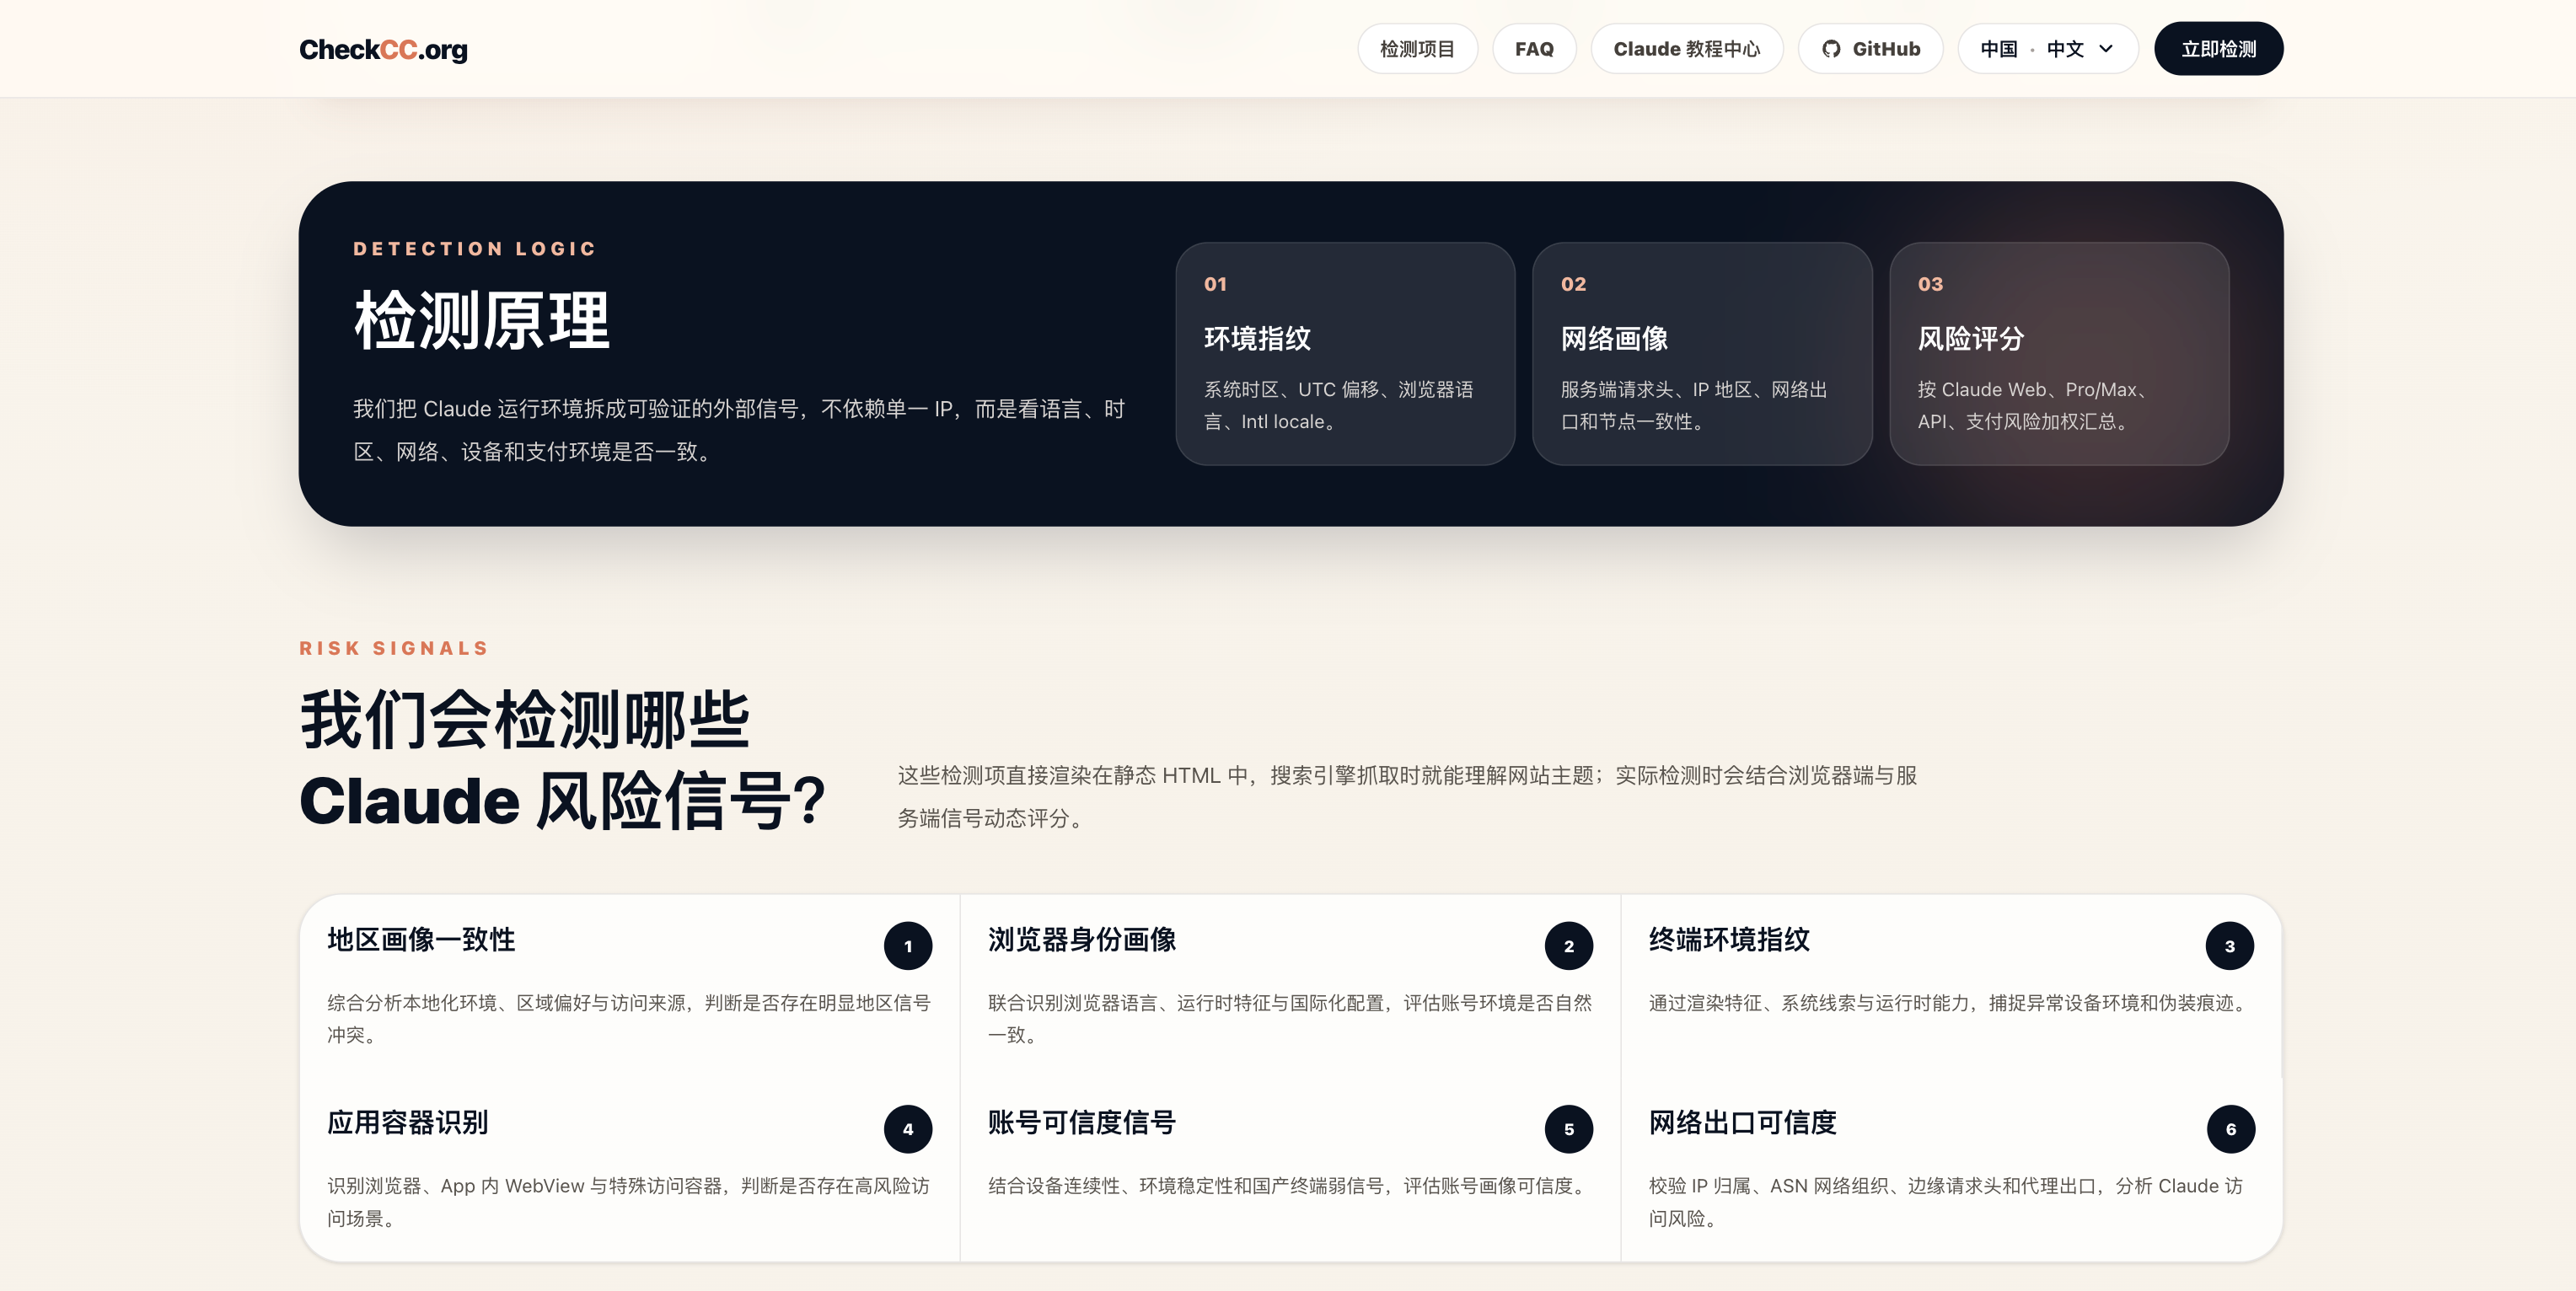Click the language dropdown chevron arrow
The image size is (2576, 1291).
[x=2106, y=49]
